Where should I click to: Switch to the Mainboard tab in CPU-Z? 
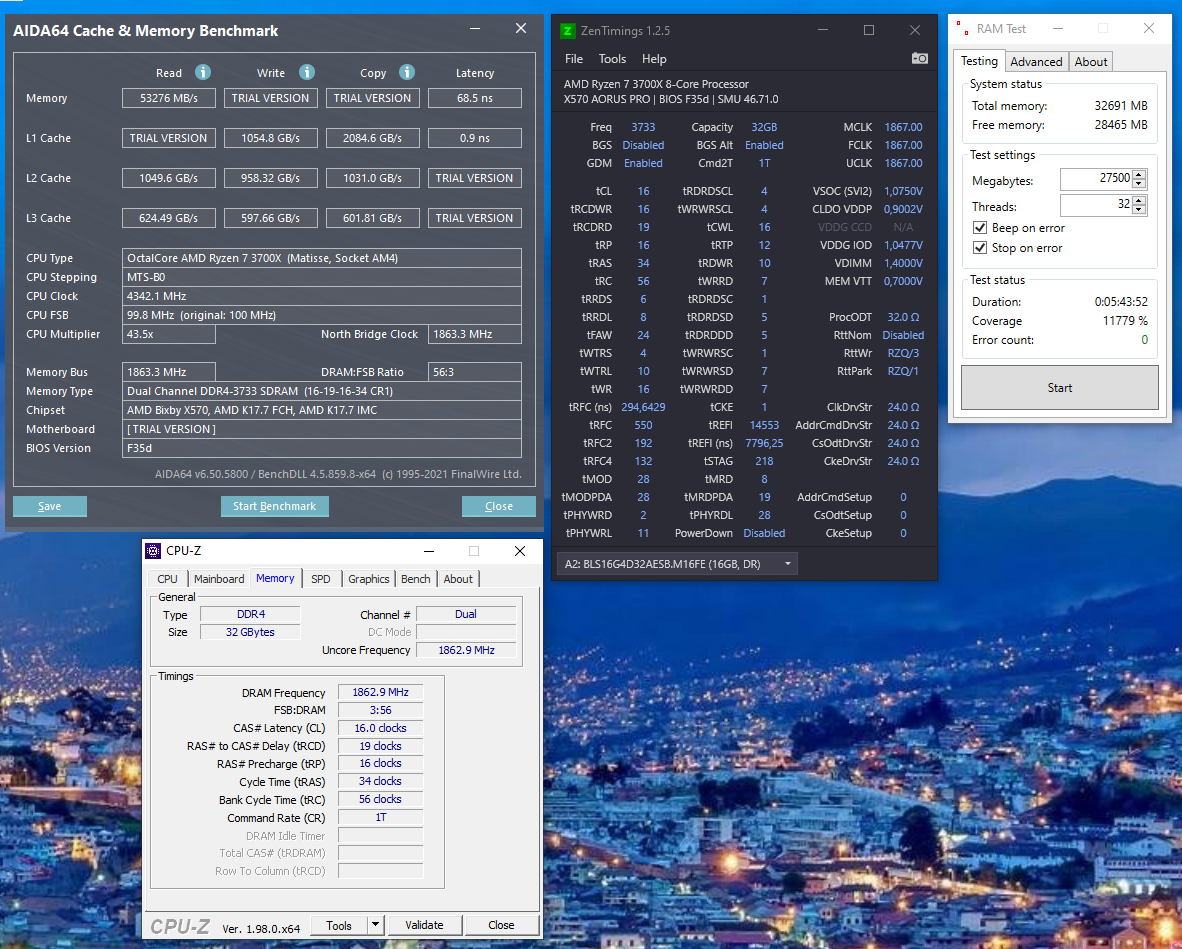(x=219, y=579)
